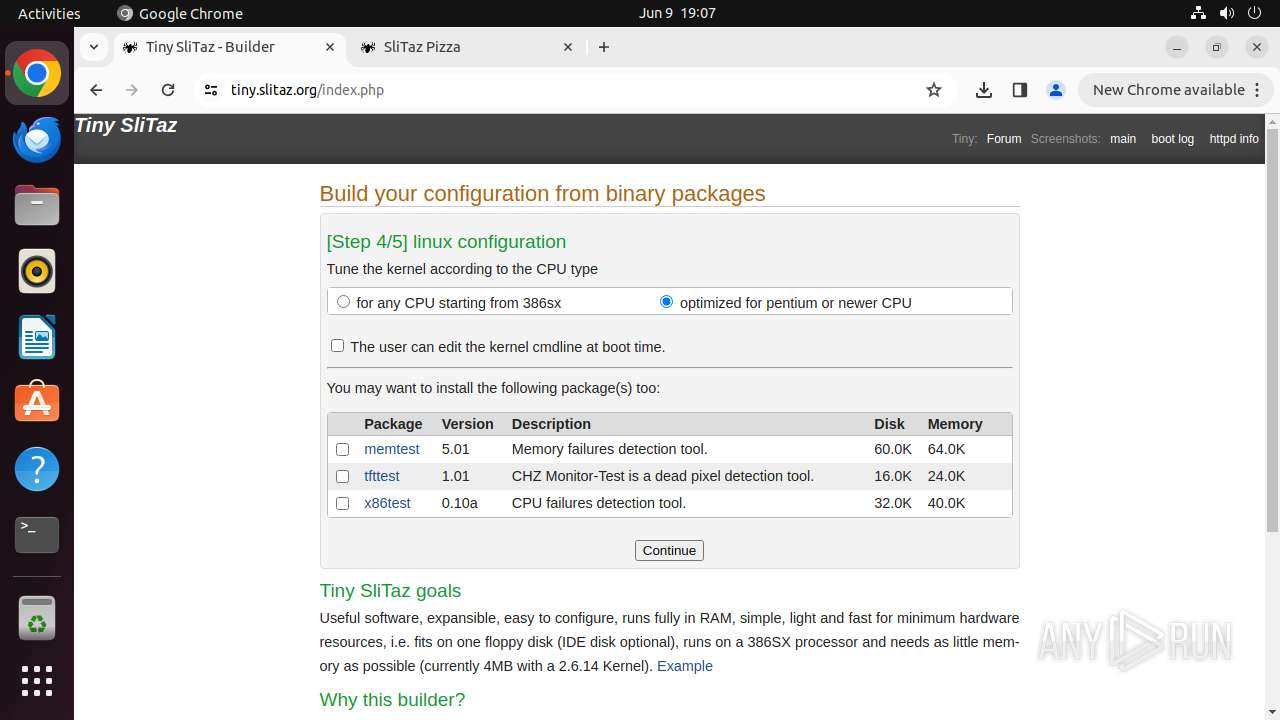Select 'for any CPU starting from 386sx' radio
The image size is (1280, 720).
click(x=343, y=302)
